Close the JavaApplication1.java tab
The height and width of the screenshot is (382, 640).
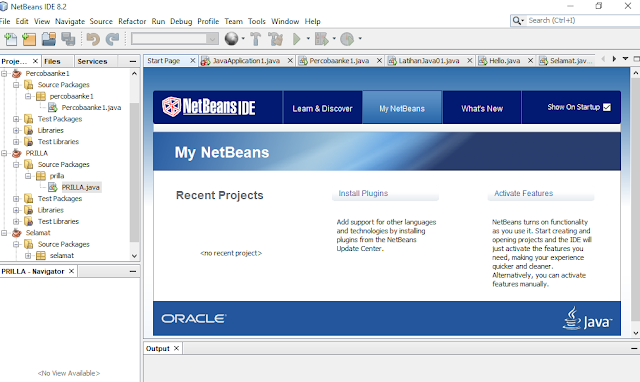(x=290, y=60)
